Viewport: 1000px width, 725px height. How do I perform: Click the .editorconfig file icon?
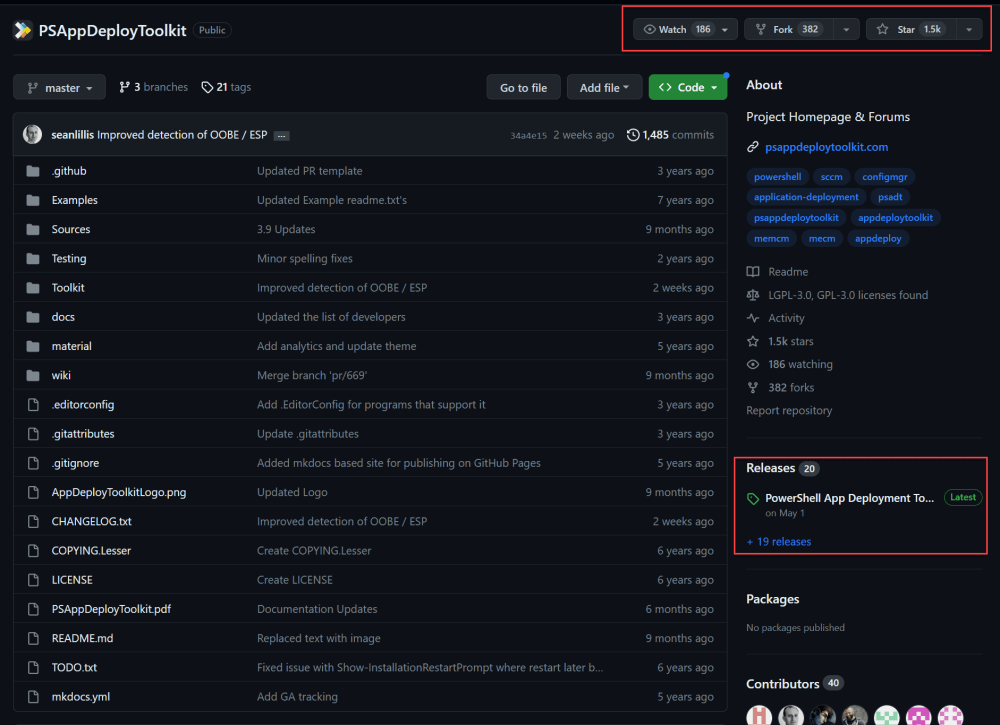click(x=33, y=405)
